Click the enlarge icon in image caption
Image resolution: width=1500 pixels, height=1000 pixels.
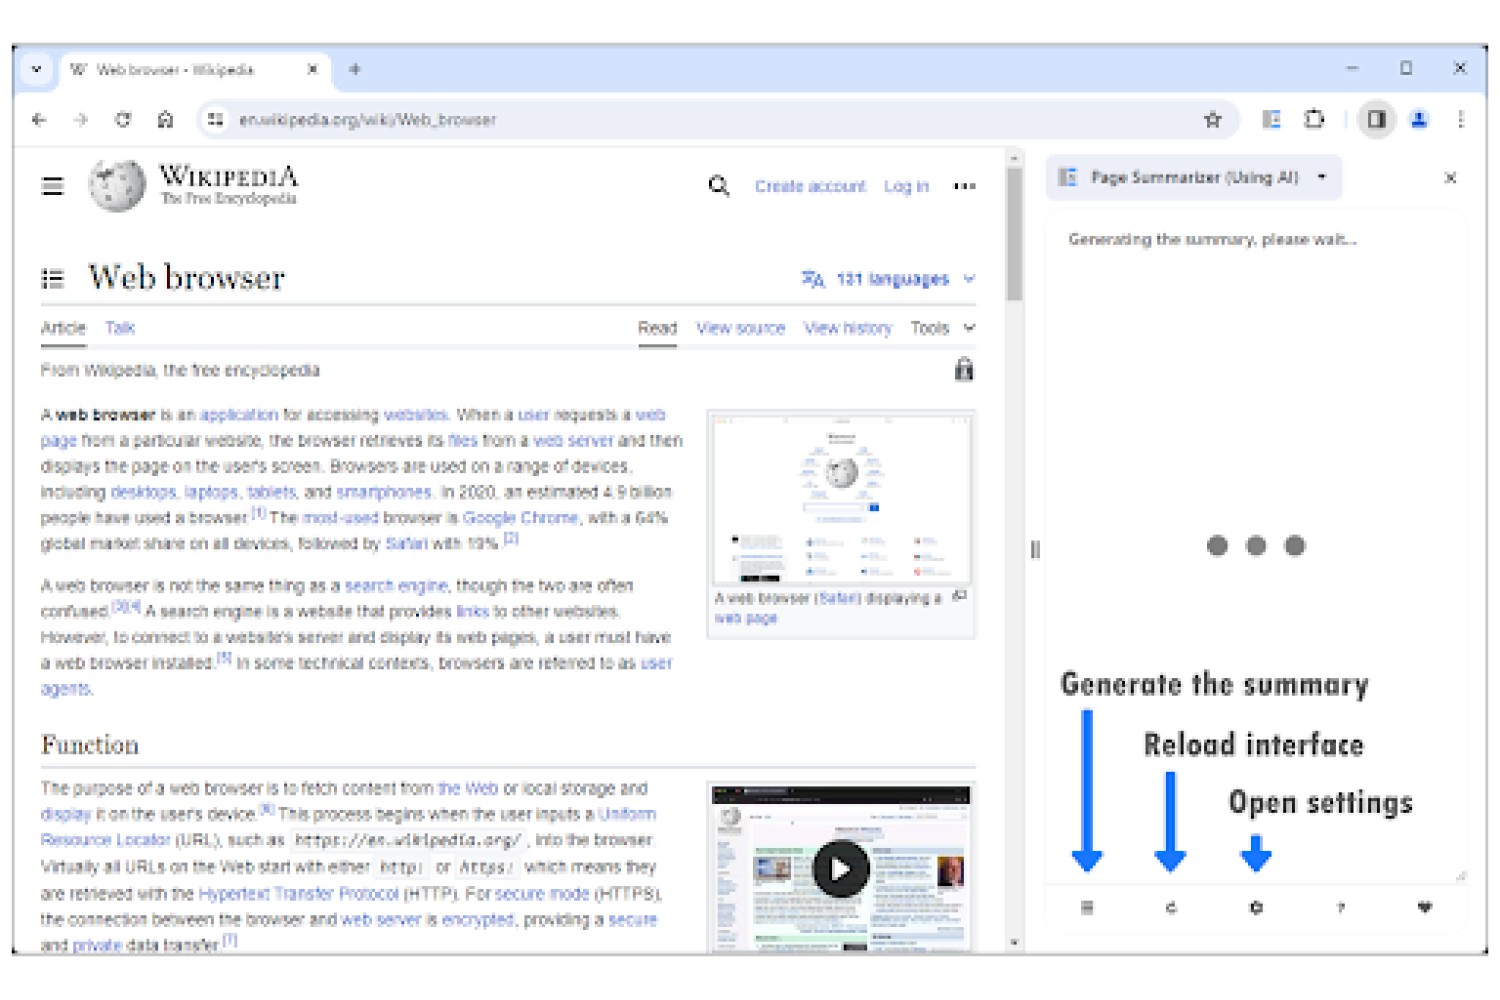[959, 596]
